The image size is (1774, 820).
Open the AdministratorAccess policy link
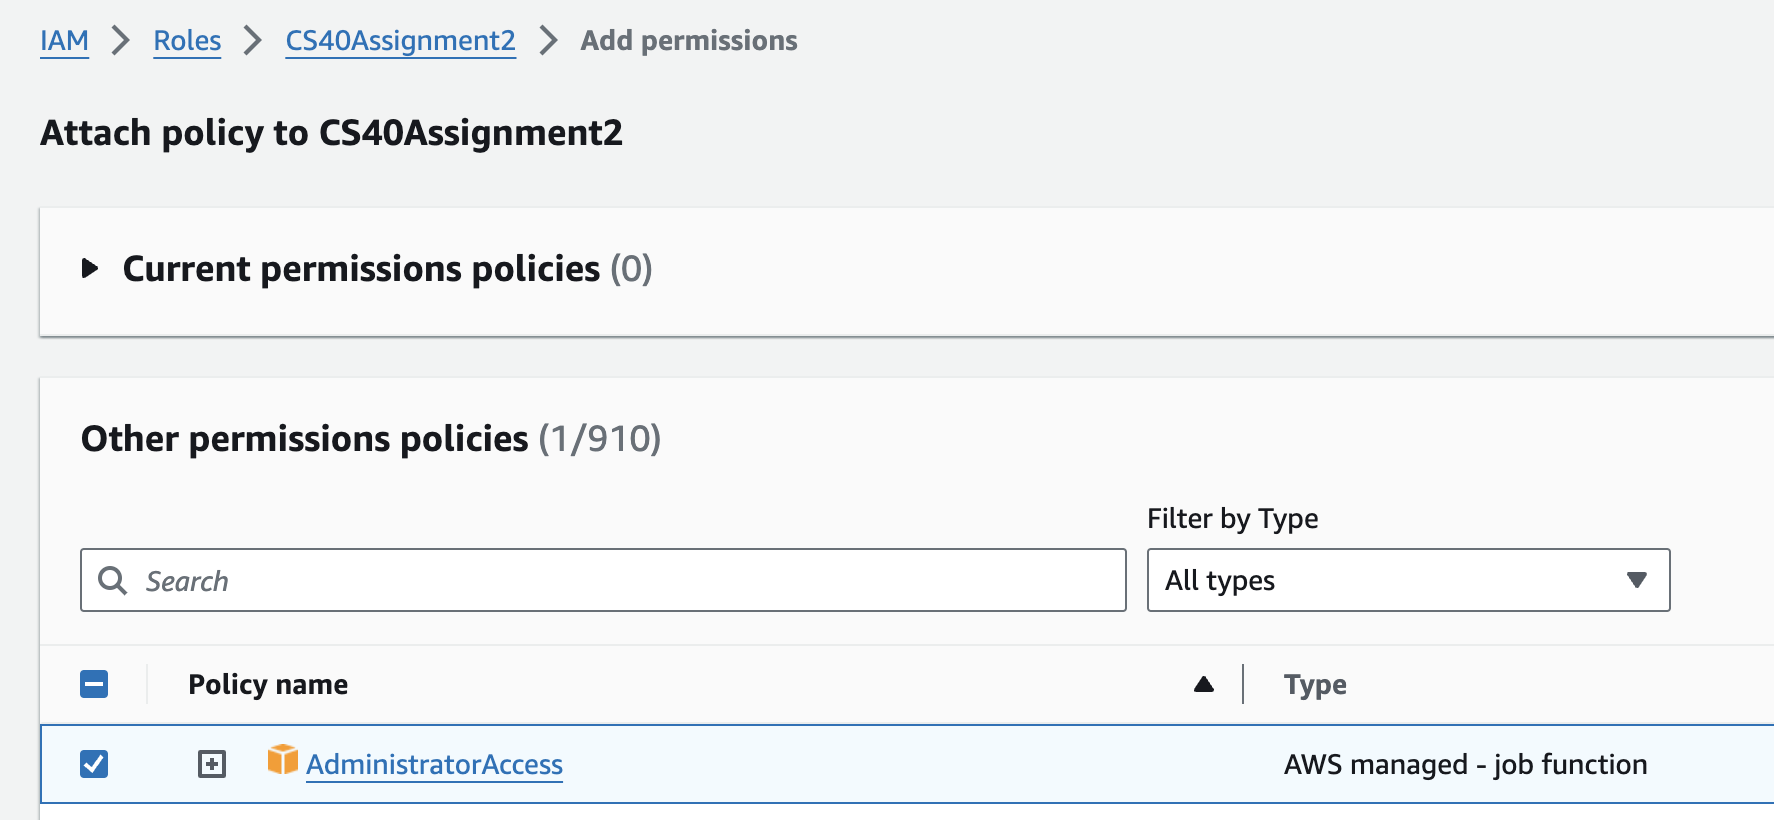[434, 764]
